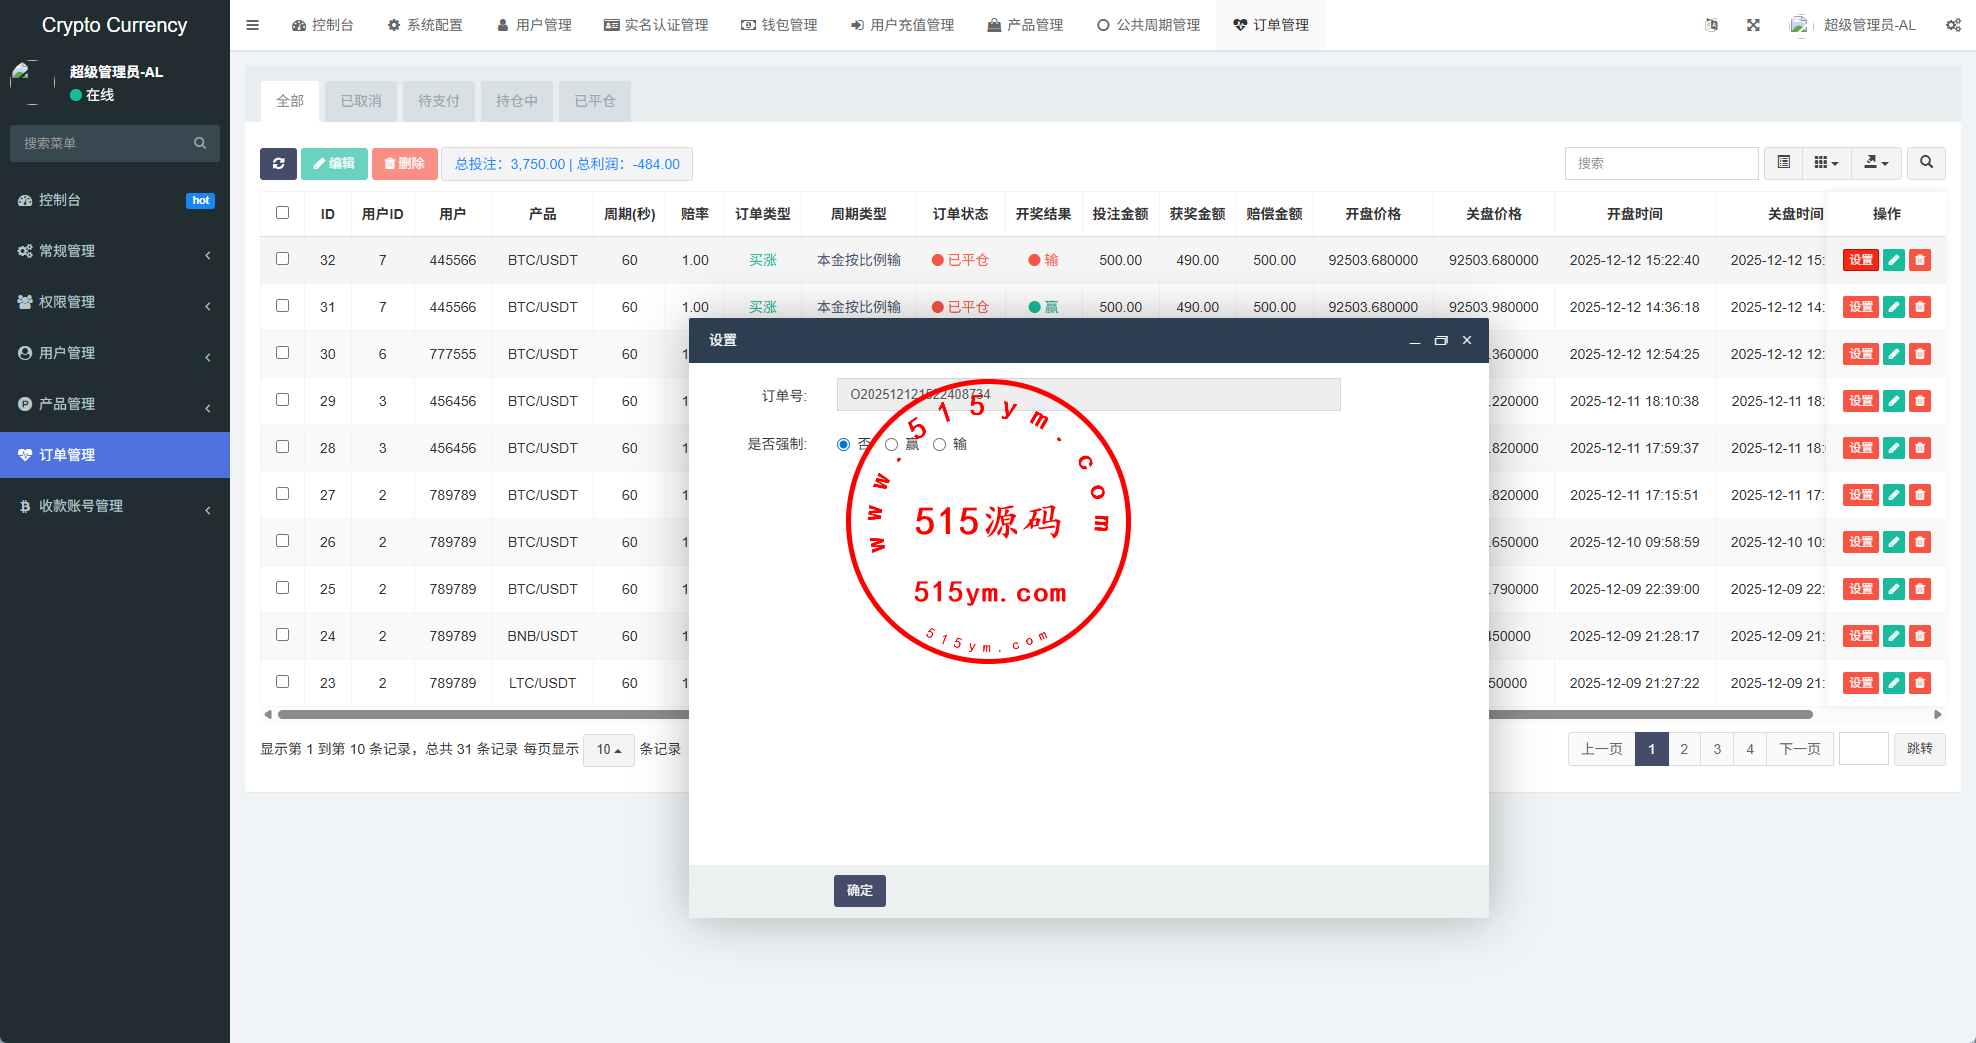The width and height of the screenshot is (1976, 1043).
Task: Click the fullscreen icon in top bar
Action: (x=1753, y=25)
